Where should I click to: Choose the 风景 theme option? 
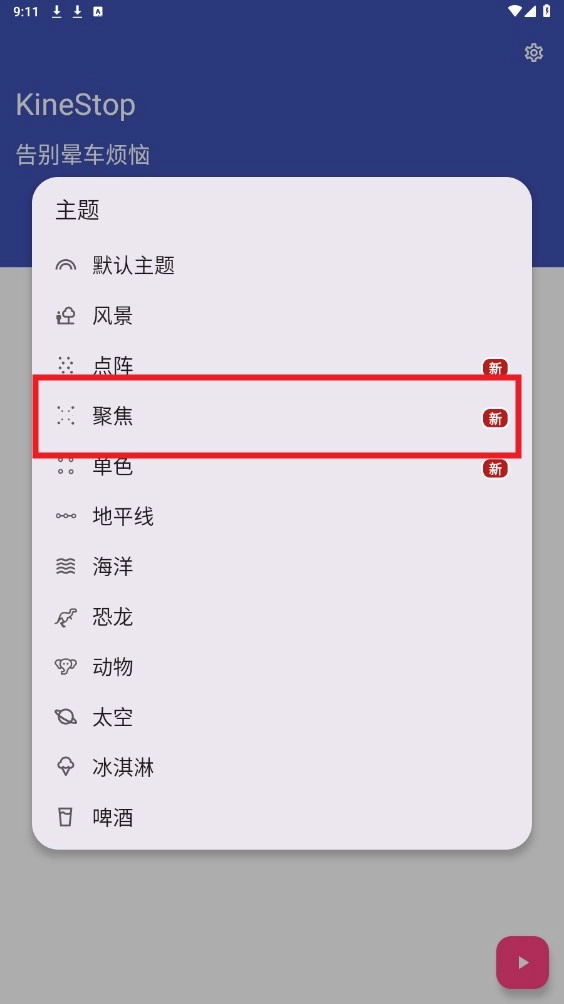tap(282, 315)
